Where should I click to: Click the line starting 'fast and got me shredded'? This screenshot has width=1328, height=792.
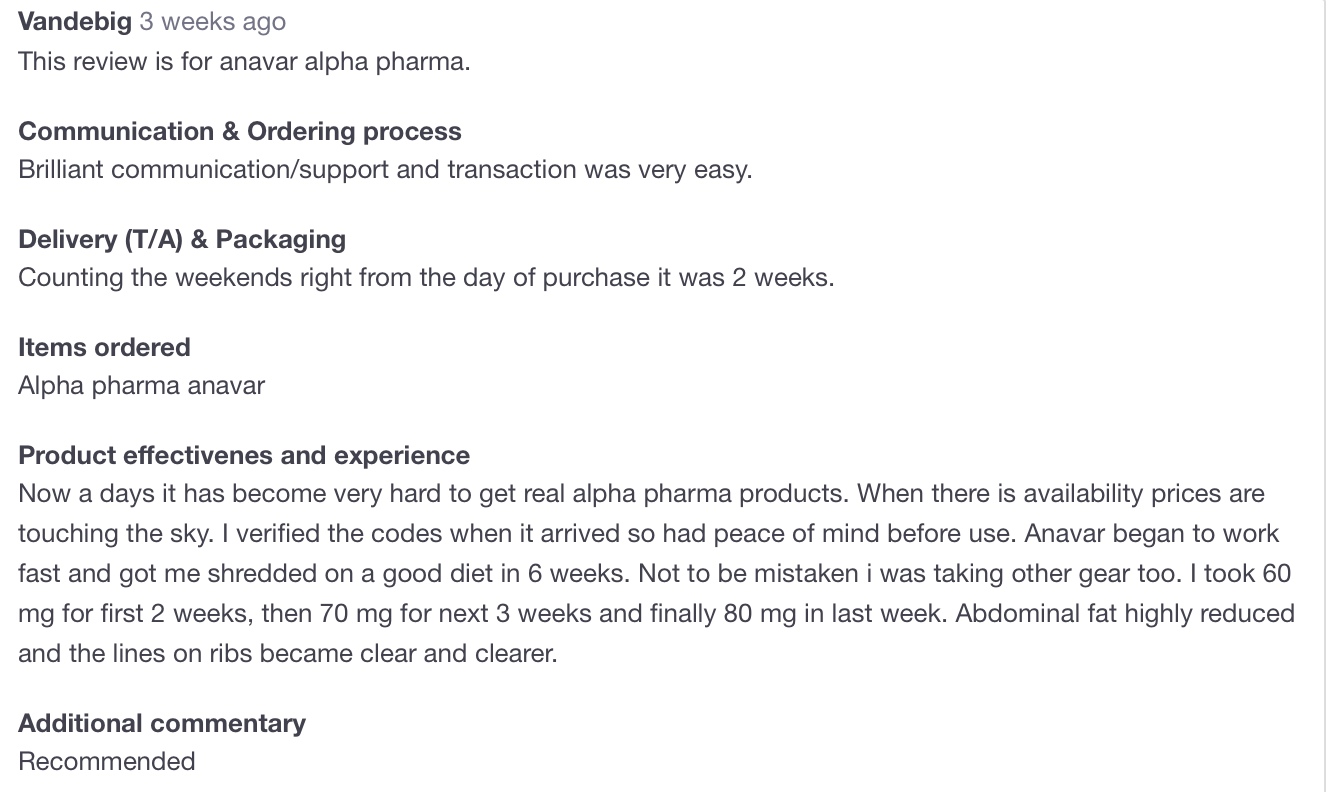click(x=655, y=574)
